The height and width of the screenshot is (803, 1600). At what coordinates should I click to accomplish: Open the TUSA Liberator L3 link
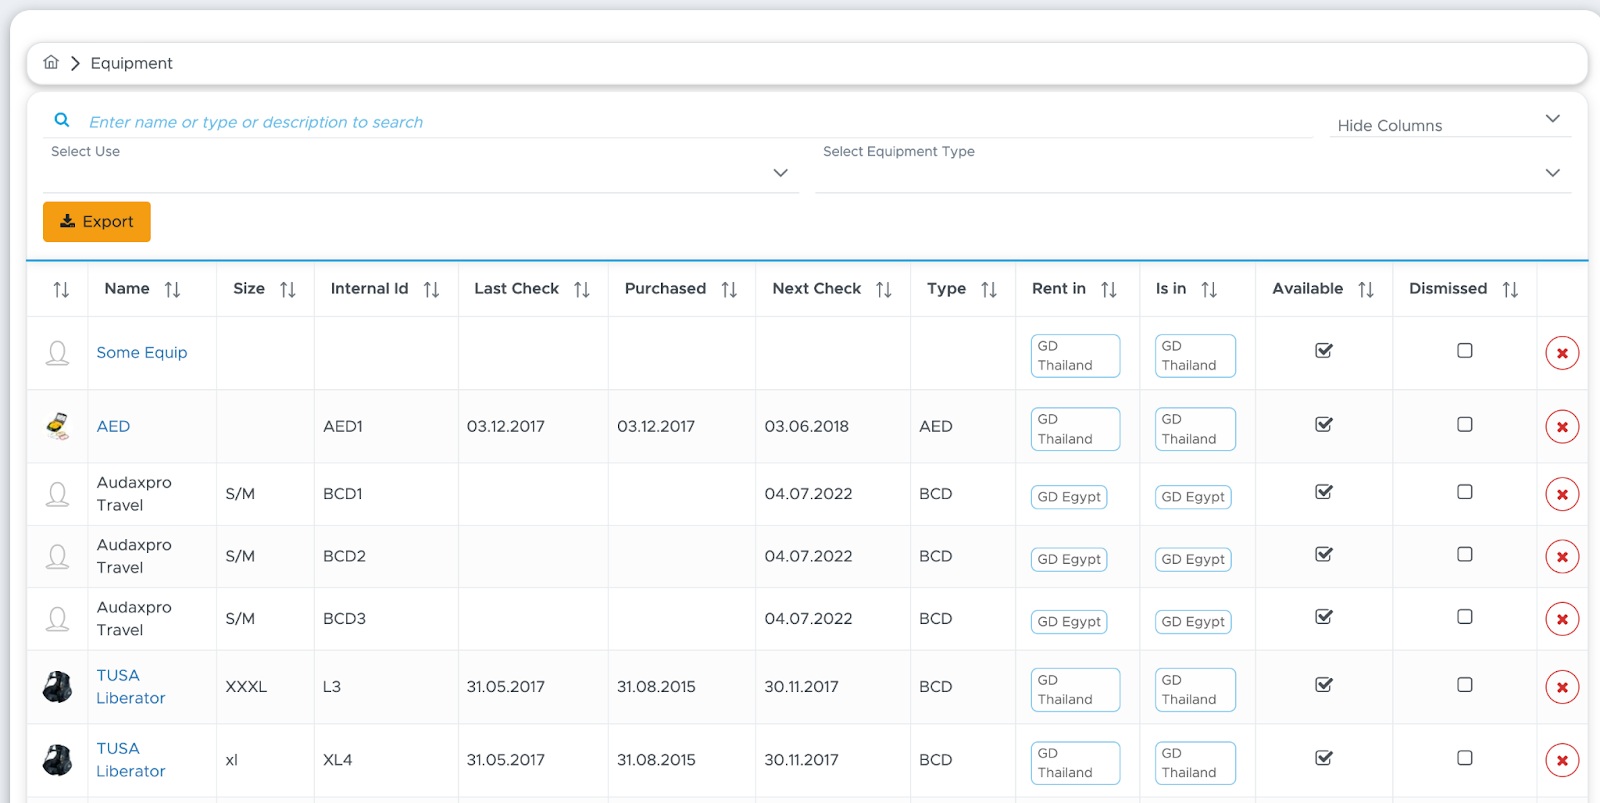click(131, 687)
